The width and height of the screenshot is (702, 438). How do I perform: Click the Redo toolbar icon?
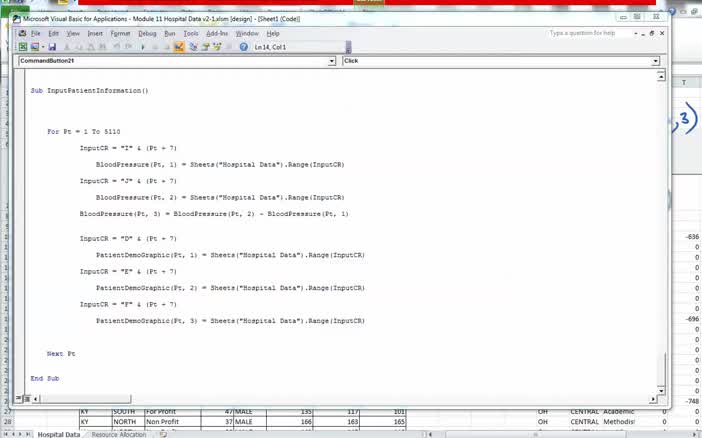click(x=128, y=47)
